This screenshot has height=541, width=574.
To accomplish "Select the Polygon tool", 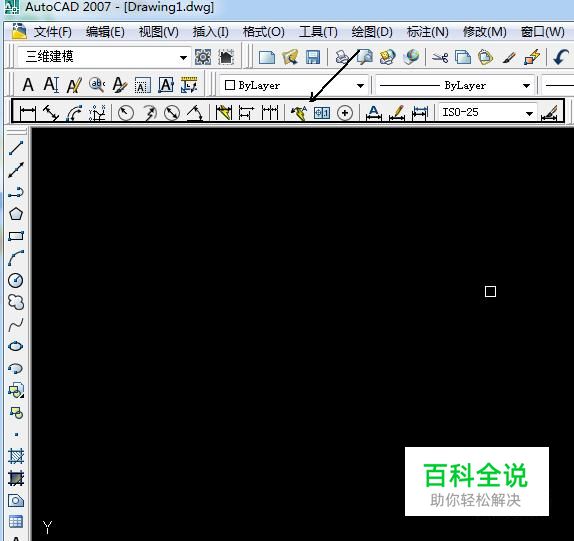I will click(x=16, y=214).
